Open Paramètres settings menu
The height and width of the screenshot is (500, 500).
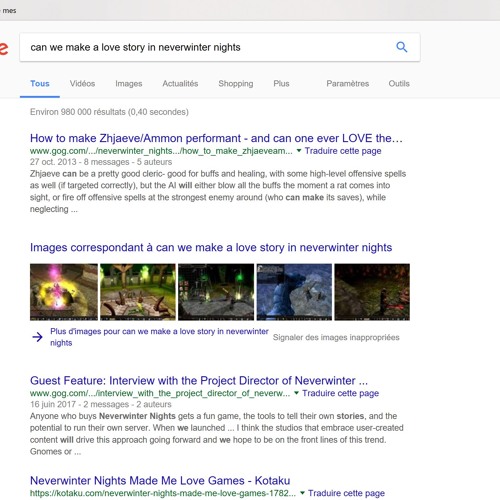click(x=348, y=83)
